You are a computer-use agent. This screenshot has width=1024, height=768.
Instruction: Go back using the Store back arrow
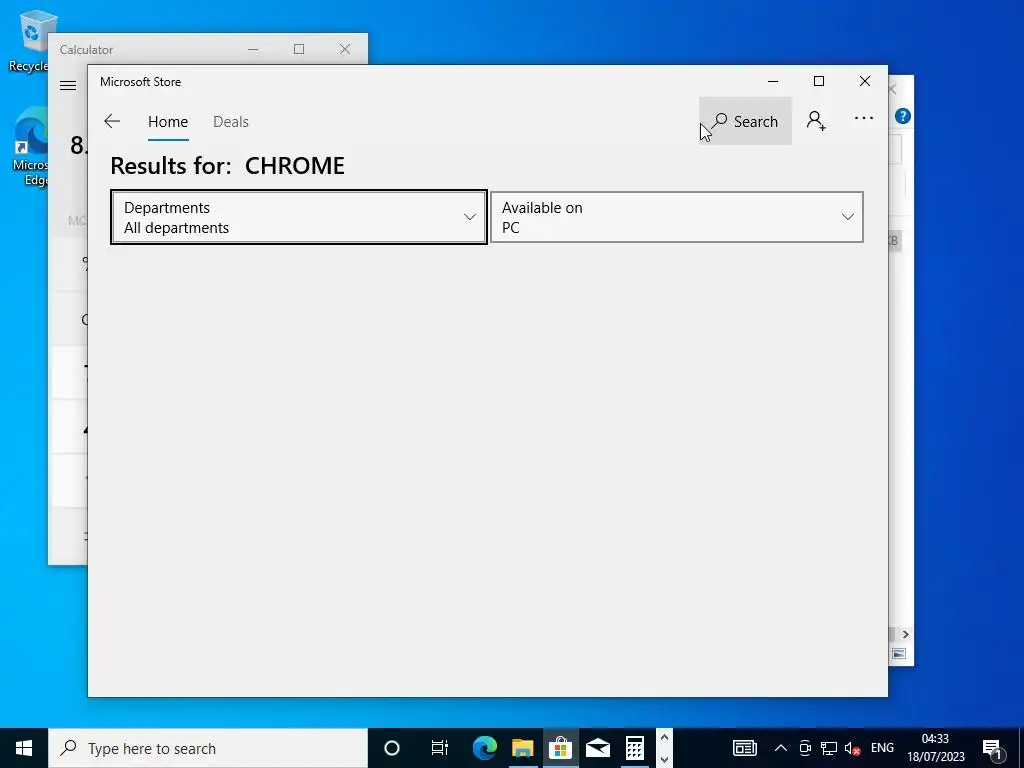pos(112,121)
